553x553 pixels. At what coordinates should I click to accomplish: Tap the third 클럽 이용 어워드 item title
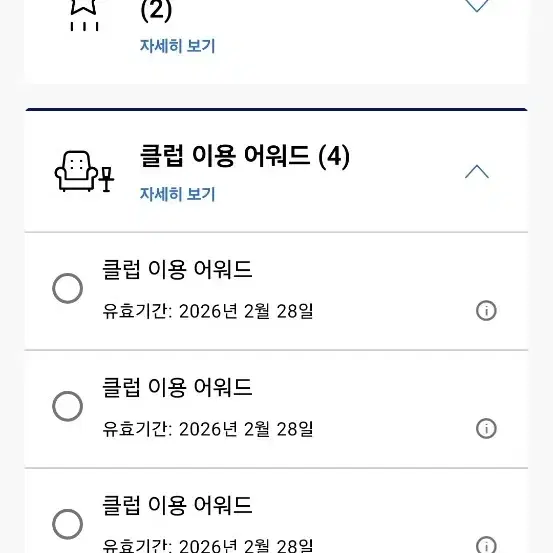[x=177, y=505]
